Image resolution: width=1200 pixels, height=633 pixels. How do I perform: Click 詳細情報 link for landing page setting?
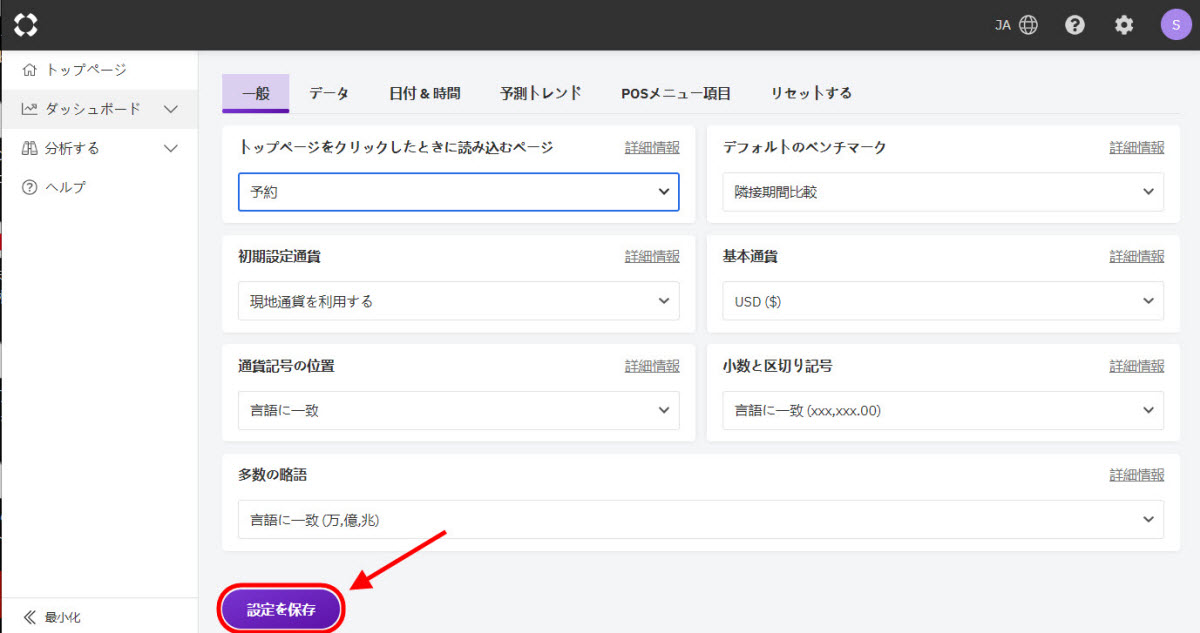tap(652, 147)
